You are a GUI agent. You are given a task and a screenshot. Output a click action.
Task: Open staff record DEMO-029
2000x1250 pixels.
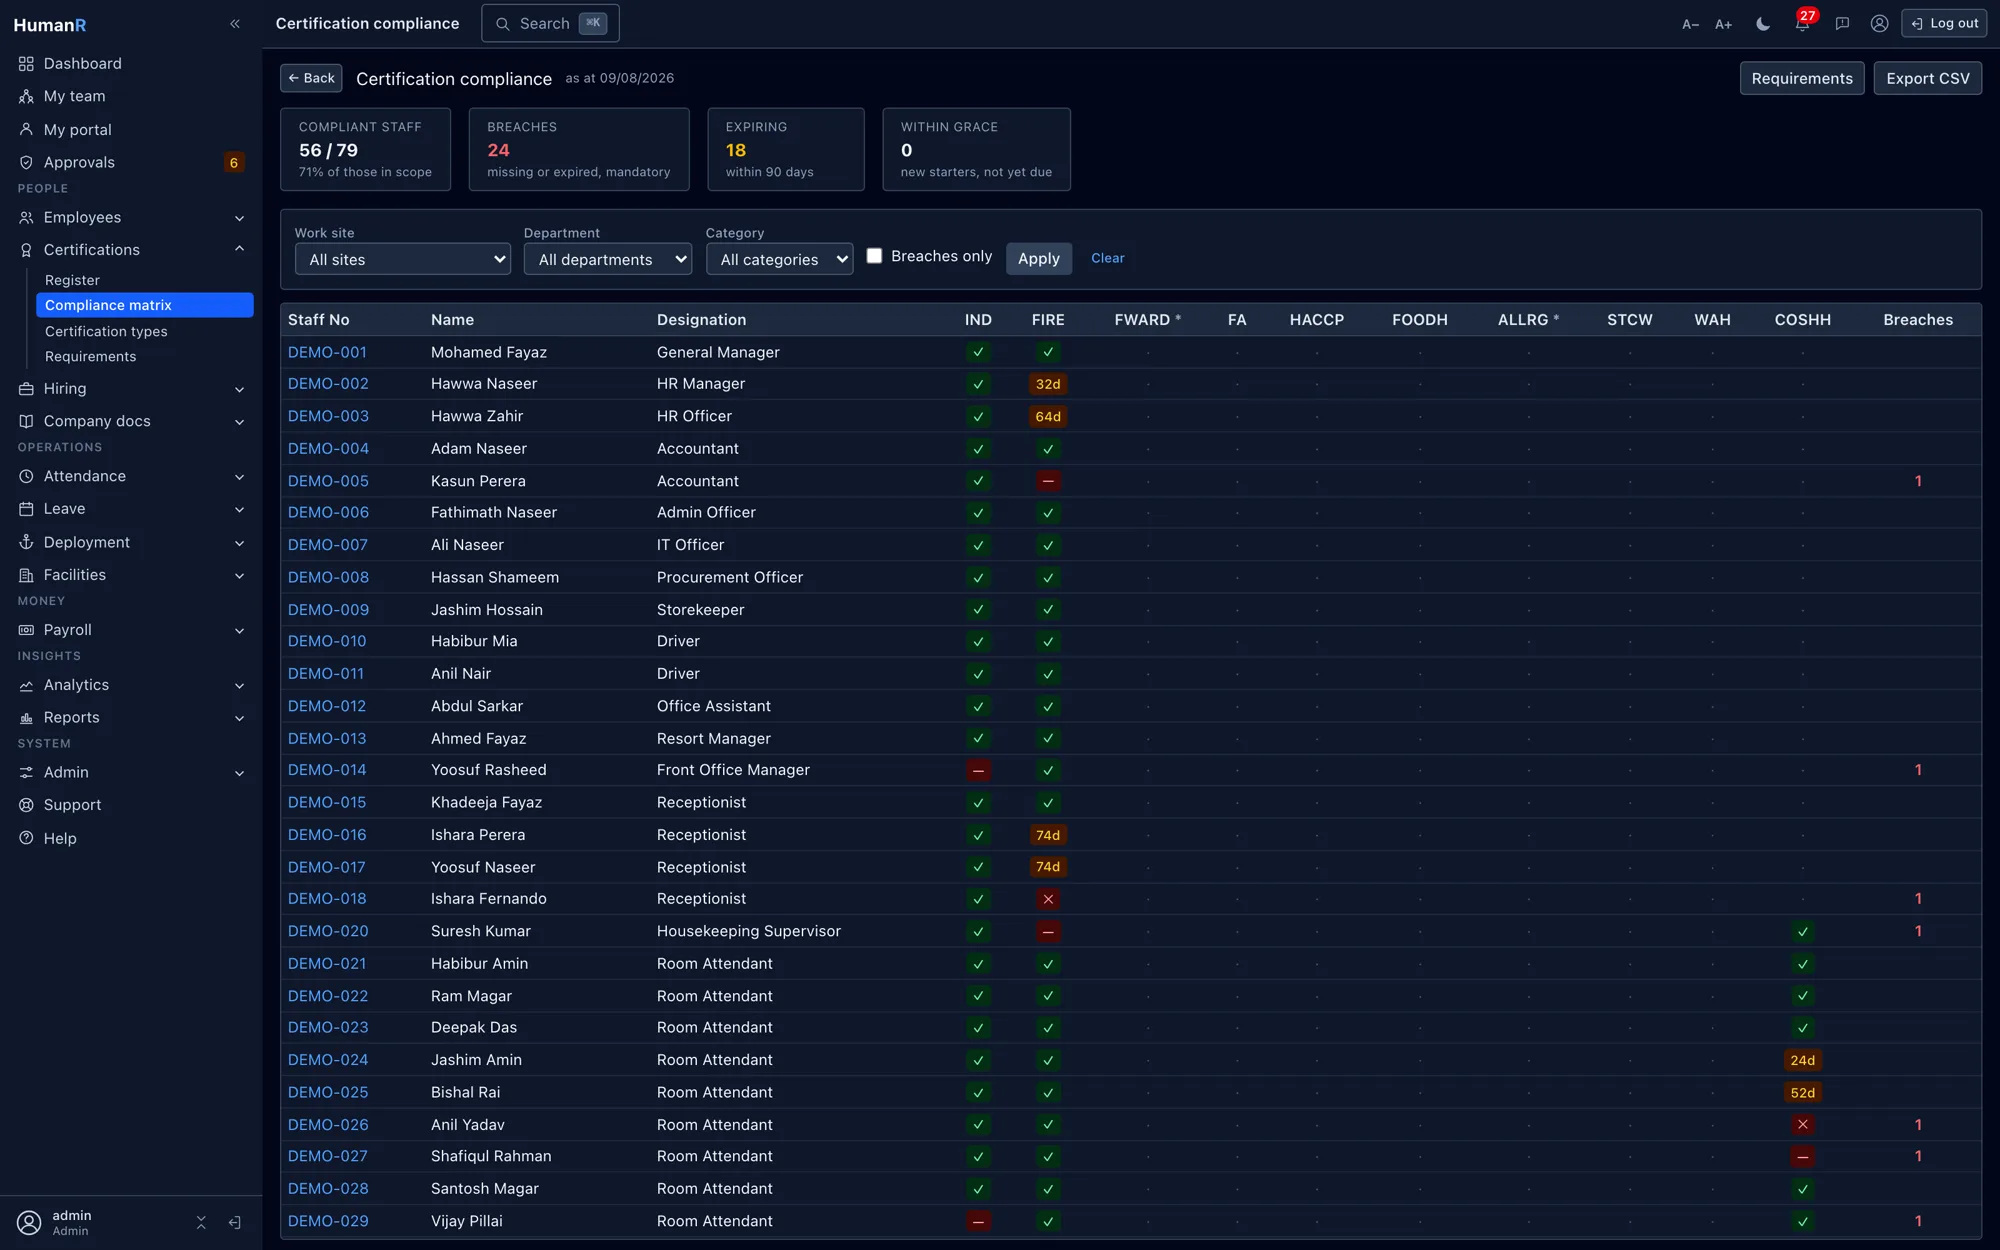328,1221
